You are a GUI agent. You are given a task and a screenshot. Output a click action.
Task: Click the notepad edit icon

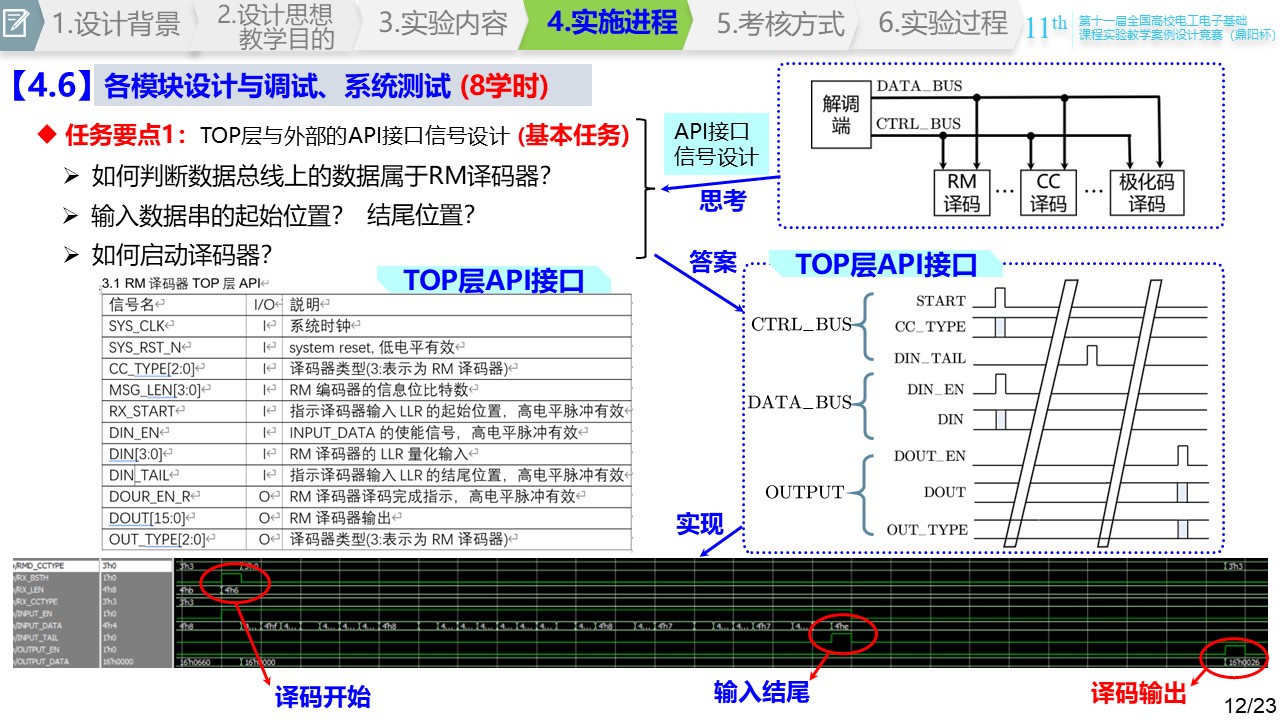coord(16,25)
